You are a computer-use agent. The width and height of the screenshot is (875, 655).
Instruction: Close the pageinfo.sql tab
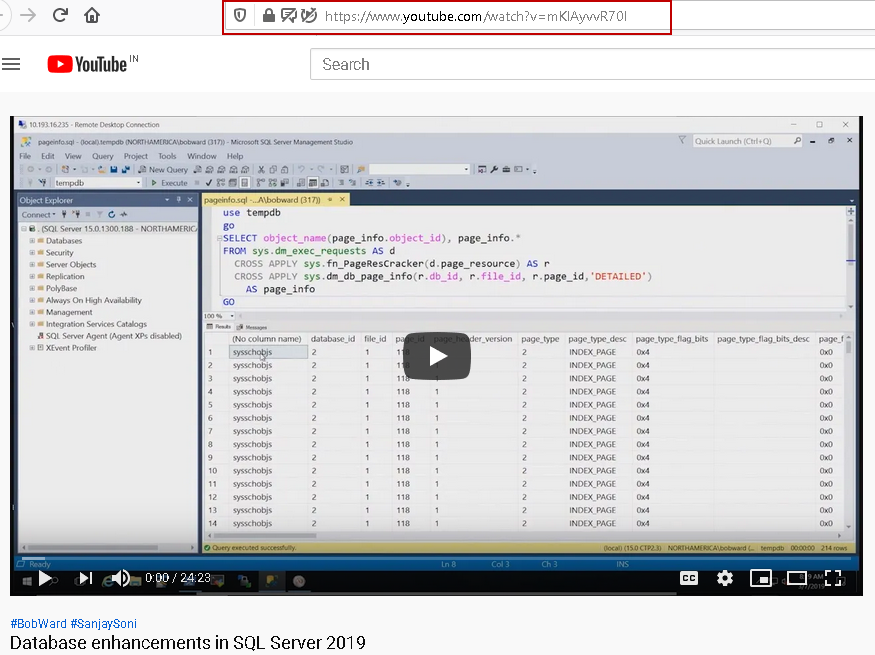(342, 199)
